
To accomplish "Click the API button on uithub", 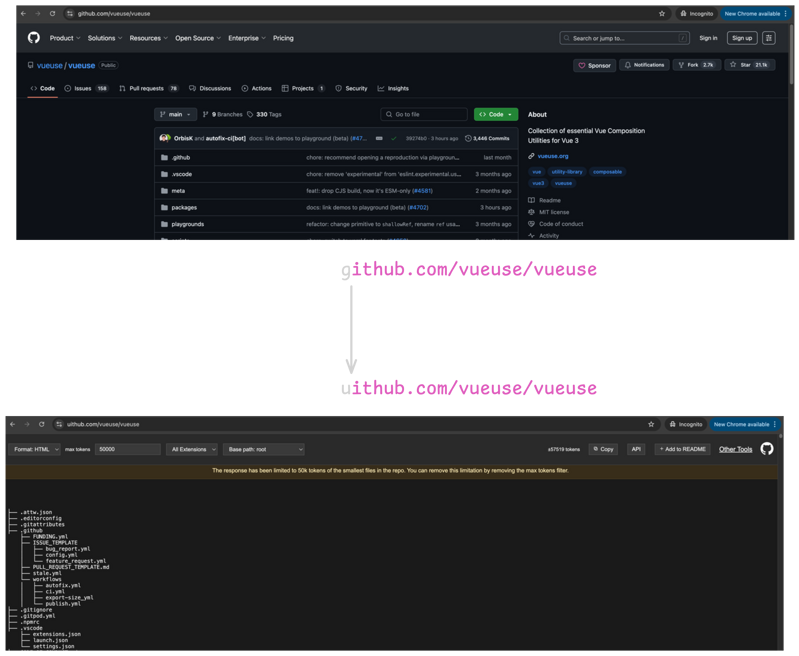I will click(636, 449).
